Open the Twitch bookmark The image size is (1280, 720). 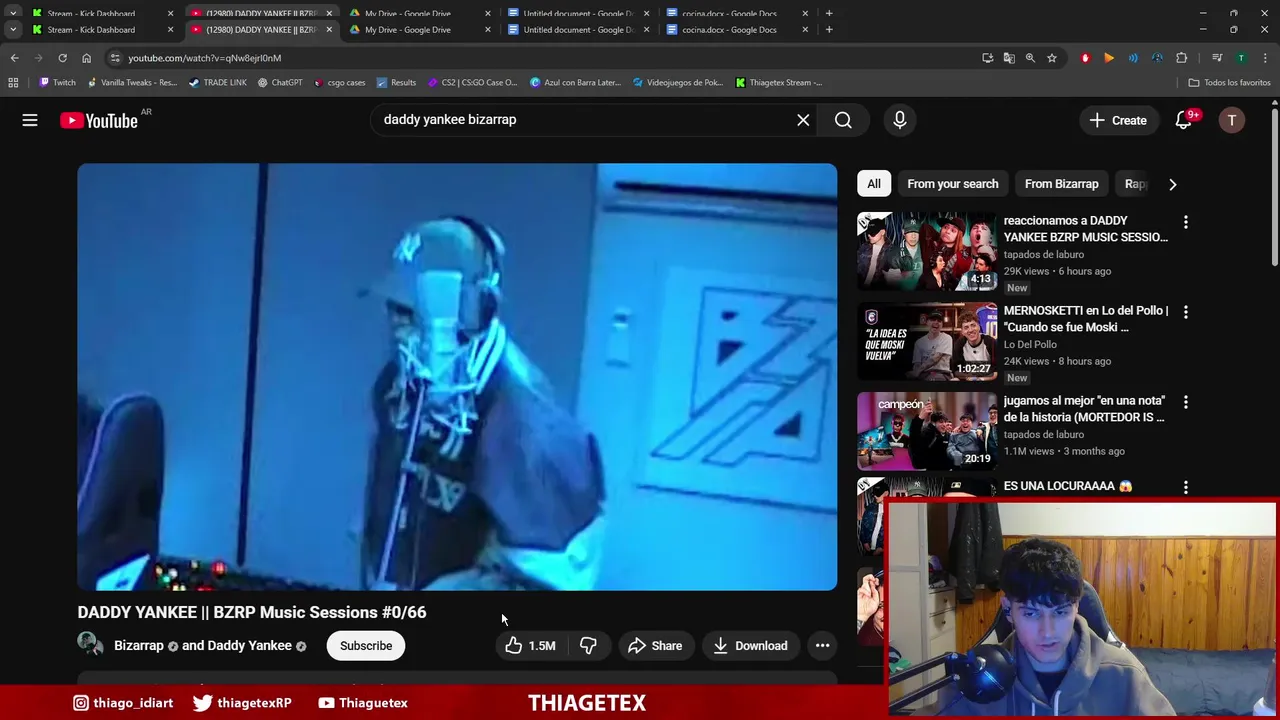pyautogui.click(x=57, y=83)
